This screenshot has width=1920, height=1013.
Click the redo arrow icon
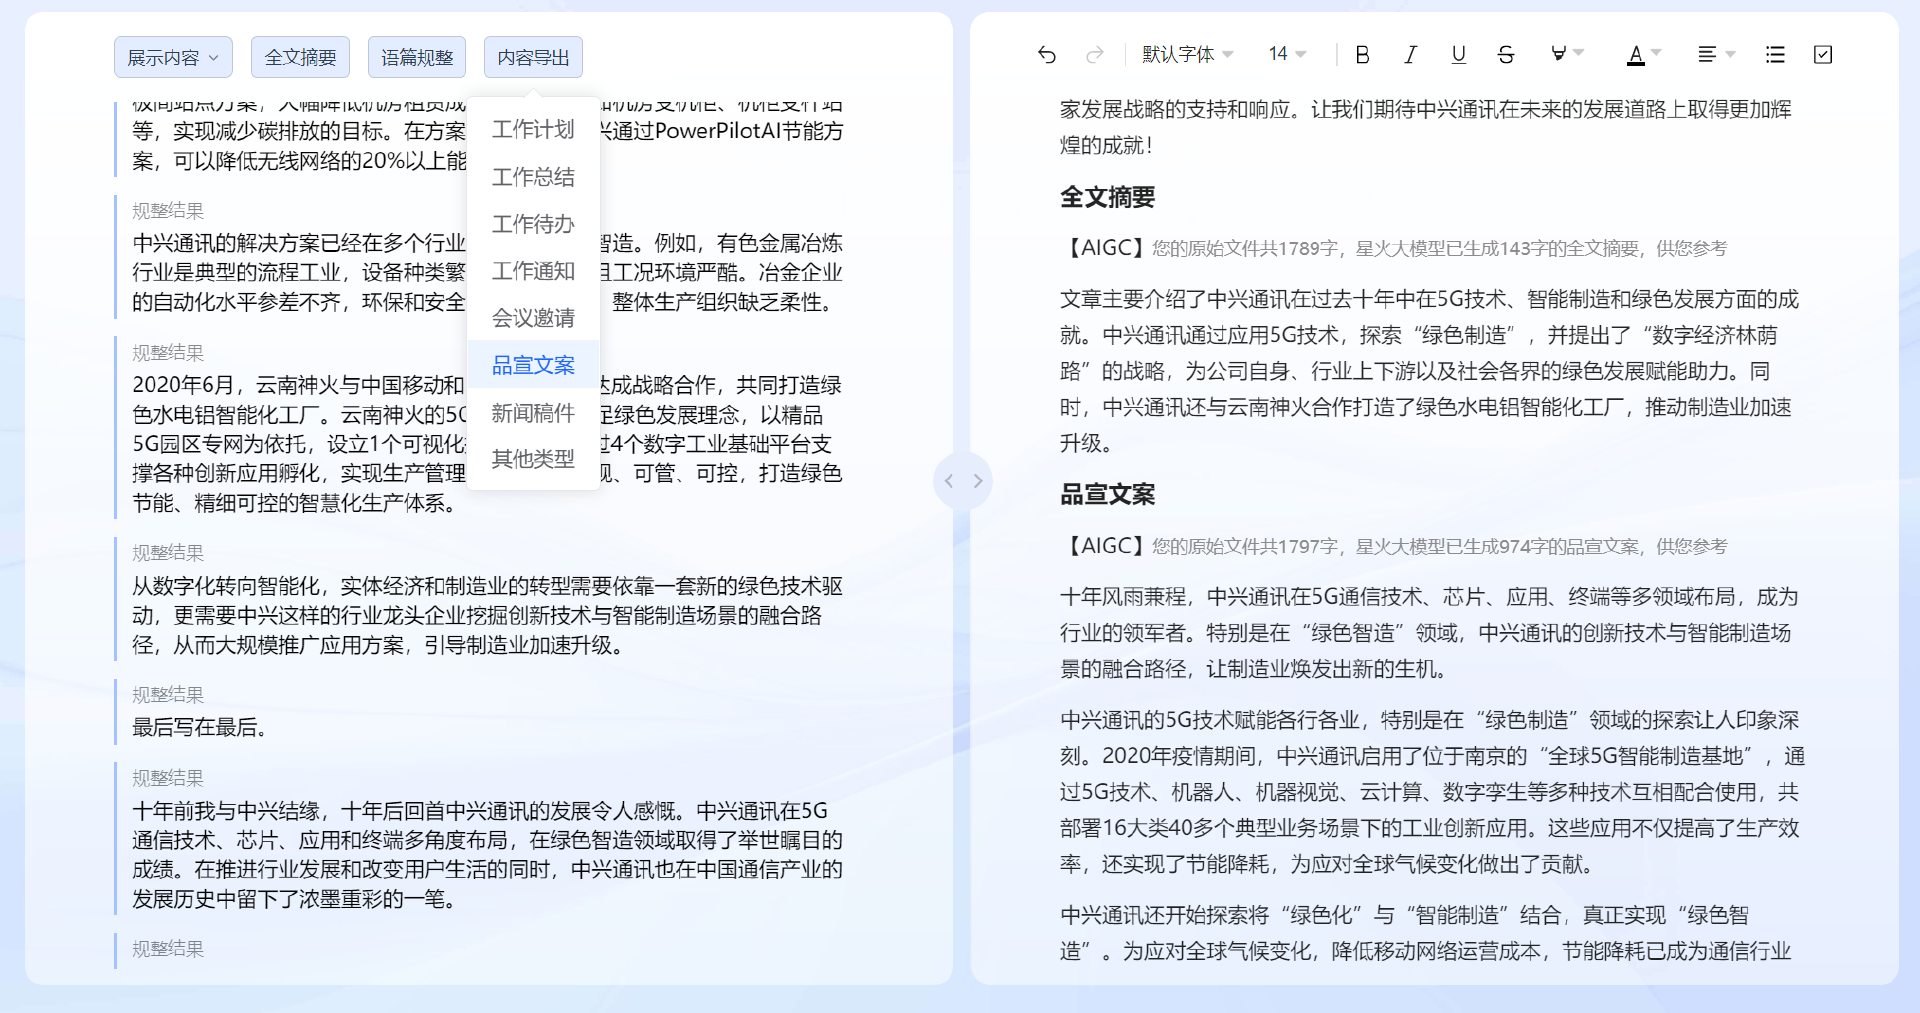[1095, 55]
